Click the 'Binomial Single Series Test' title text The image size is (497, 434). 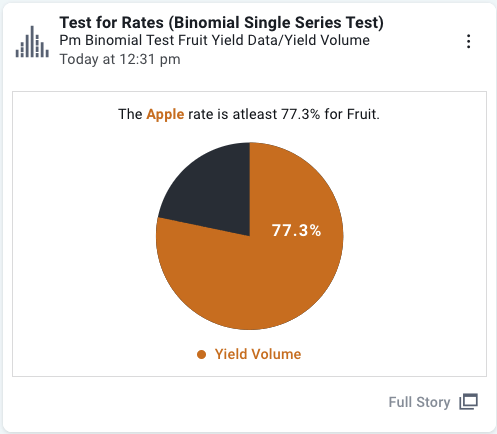(x=278, y=23)
